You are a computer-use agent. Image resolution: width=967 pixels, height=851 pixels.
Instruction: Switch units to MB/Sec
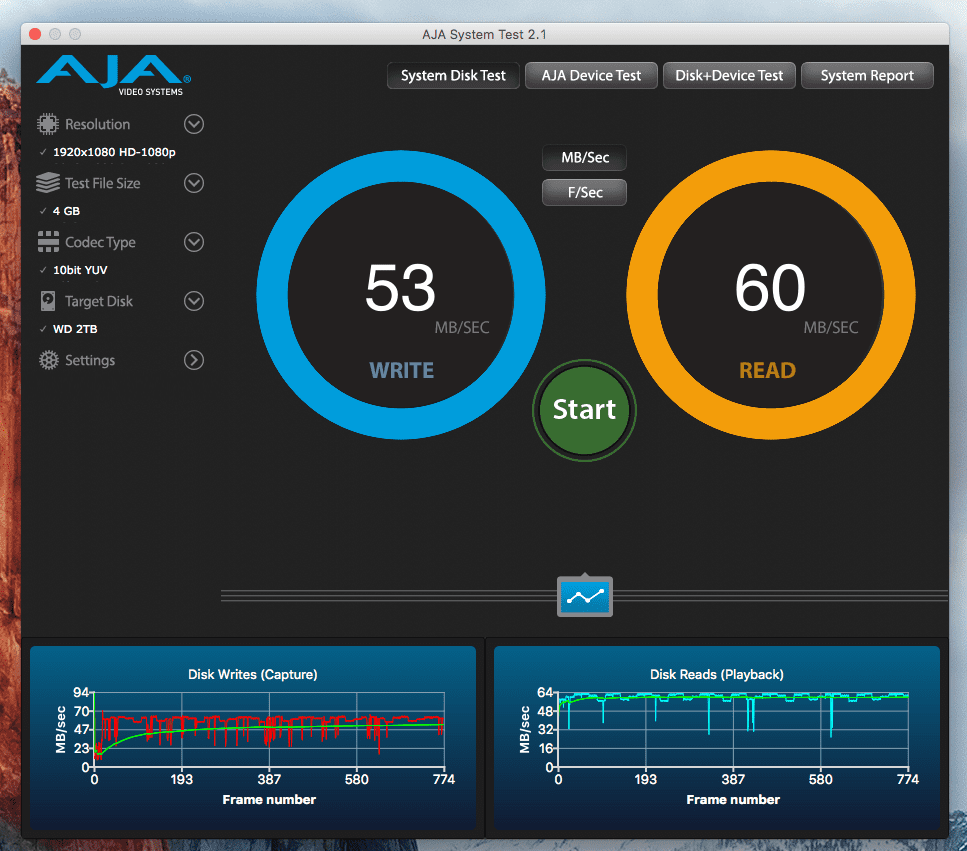coord(584,158)
